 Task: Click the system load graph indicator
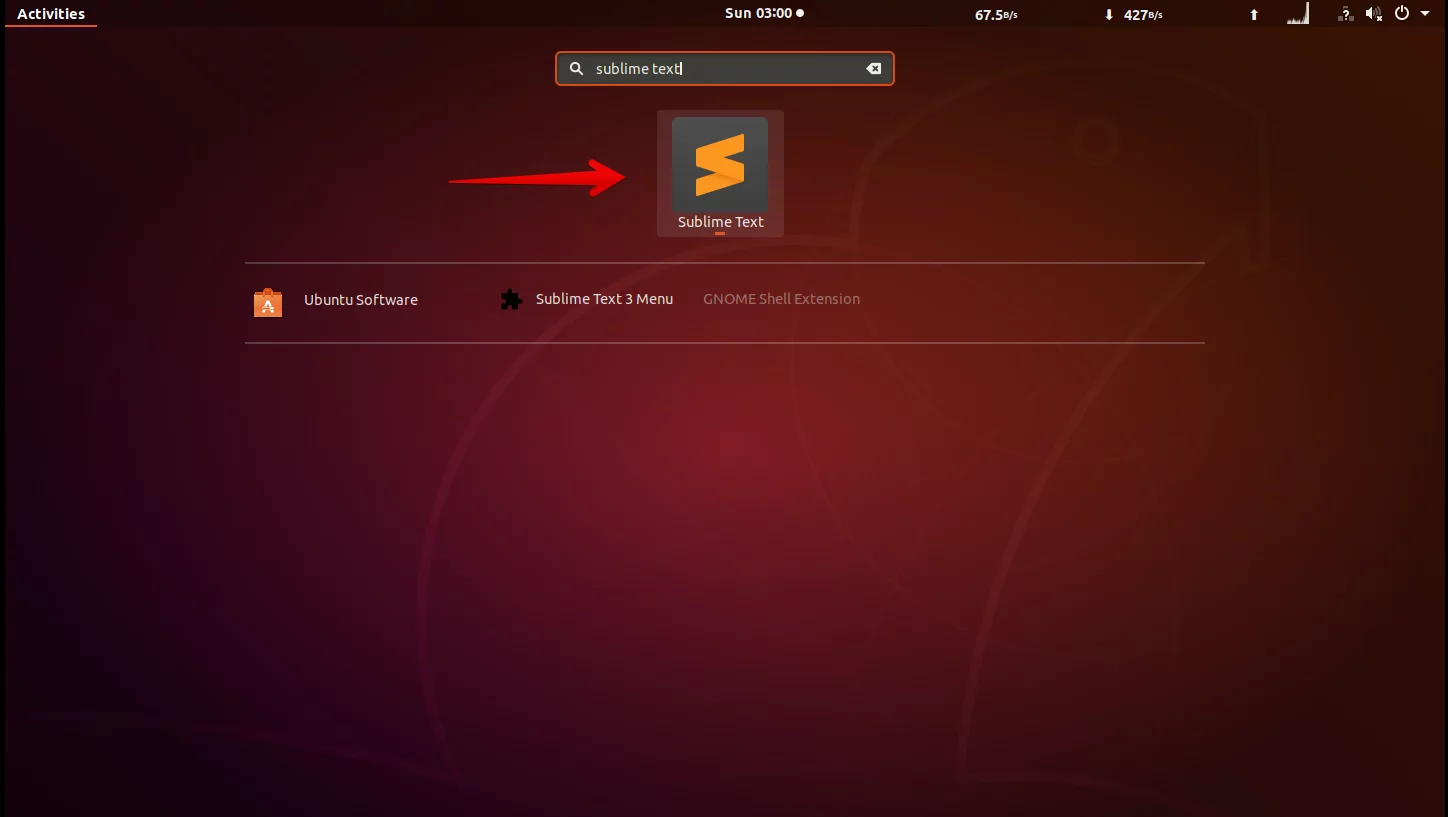click(x=1298, y=14)
